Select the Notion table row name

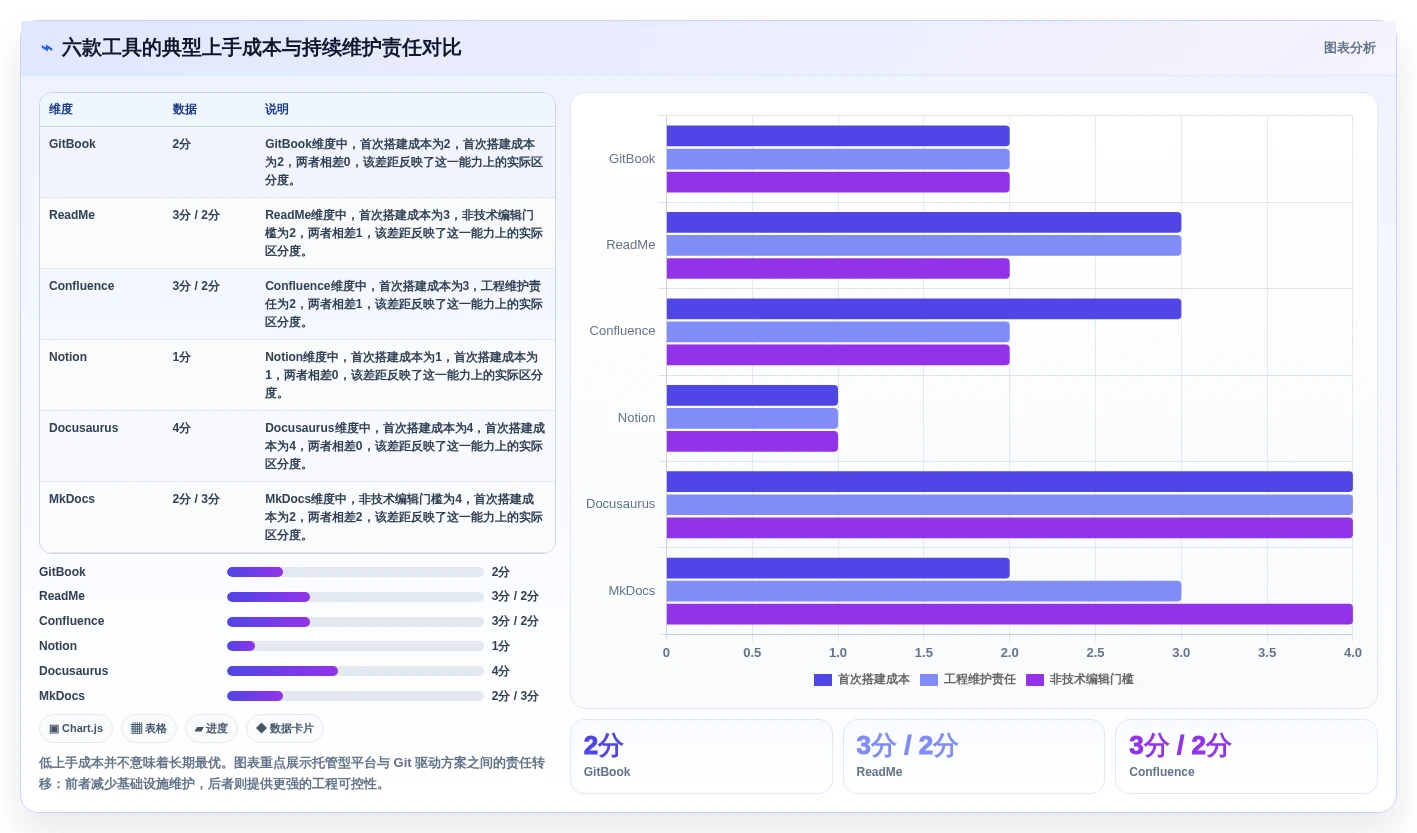point(68,357)
